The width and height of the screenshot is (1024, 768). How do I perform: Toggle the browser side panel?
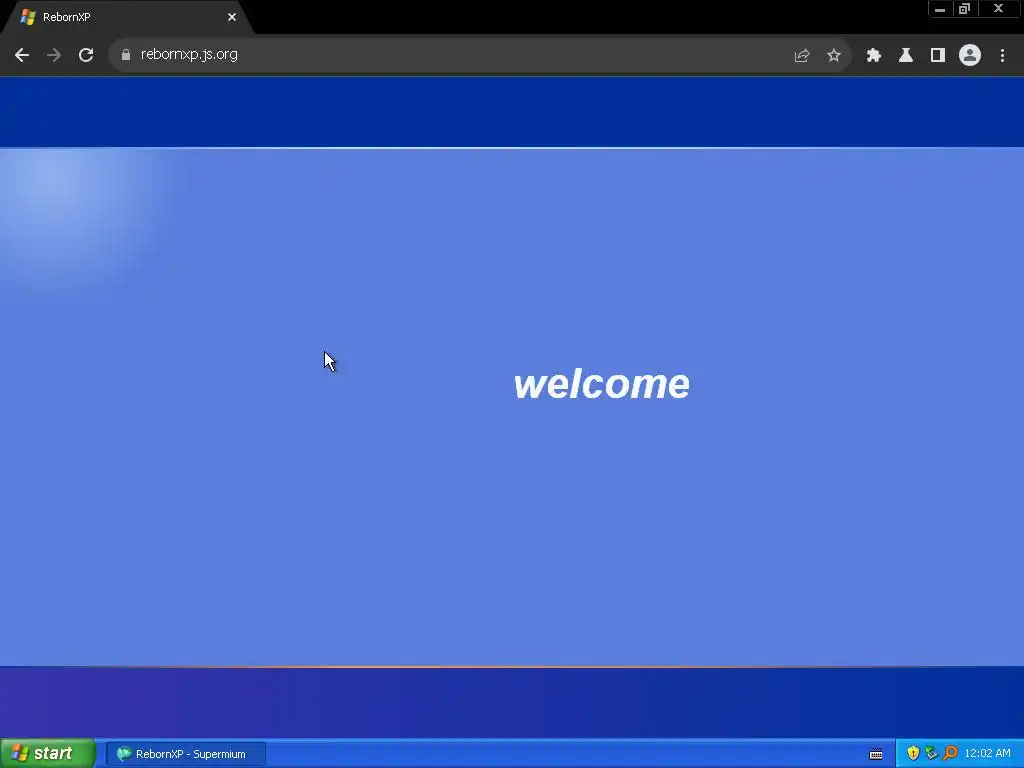(937, 56)
